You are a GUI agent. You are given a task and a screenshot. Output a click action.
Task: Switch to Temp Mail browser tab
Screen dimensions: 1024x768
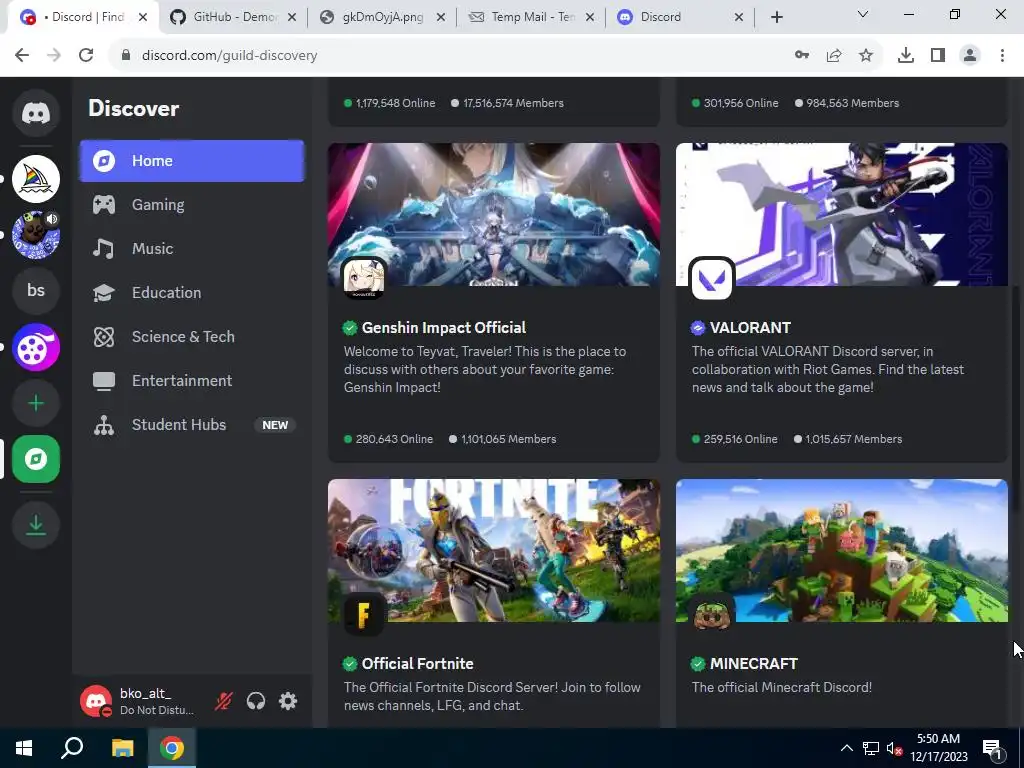point(532,17)
